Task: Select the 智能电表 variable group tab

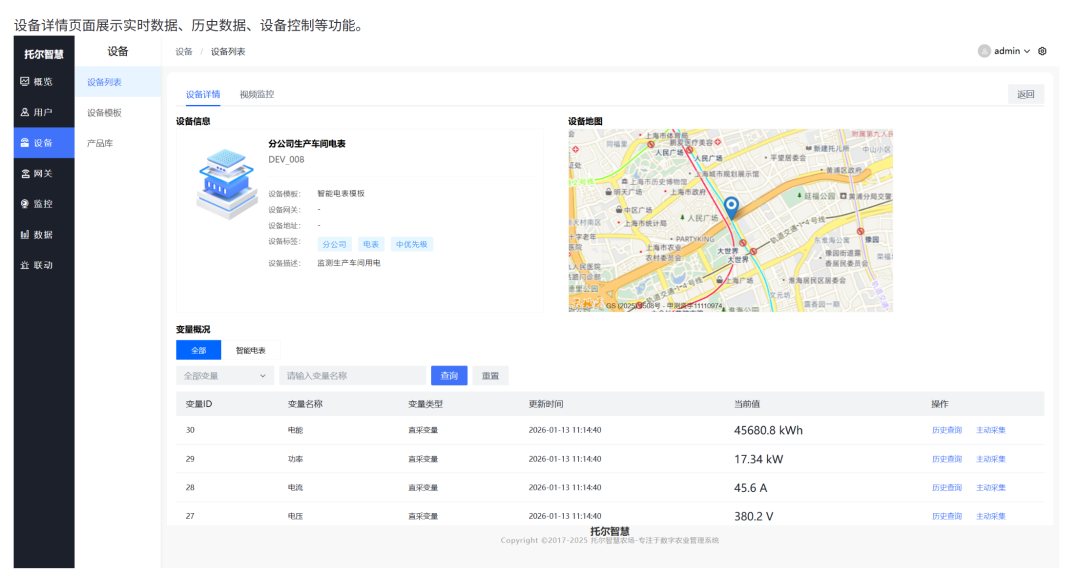Action: [251, 350]
